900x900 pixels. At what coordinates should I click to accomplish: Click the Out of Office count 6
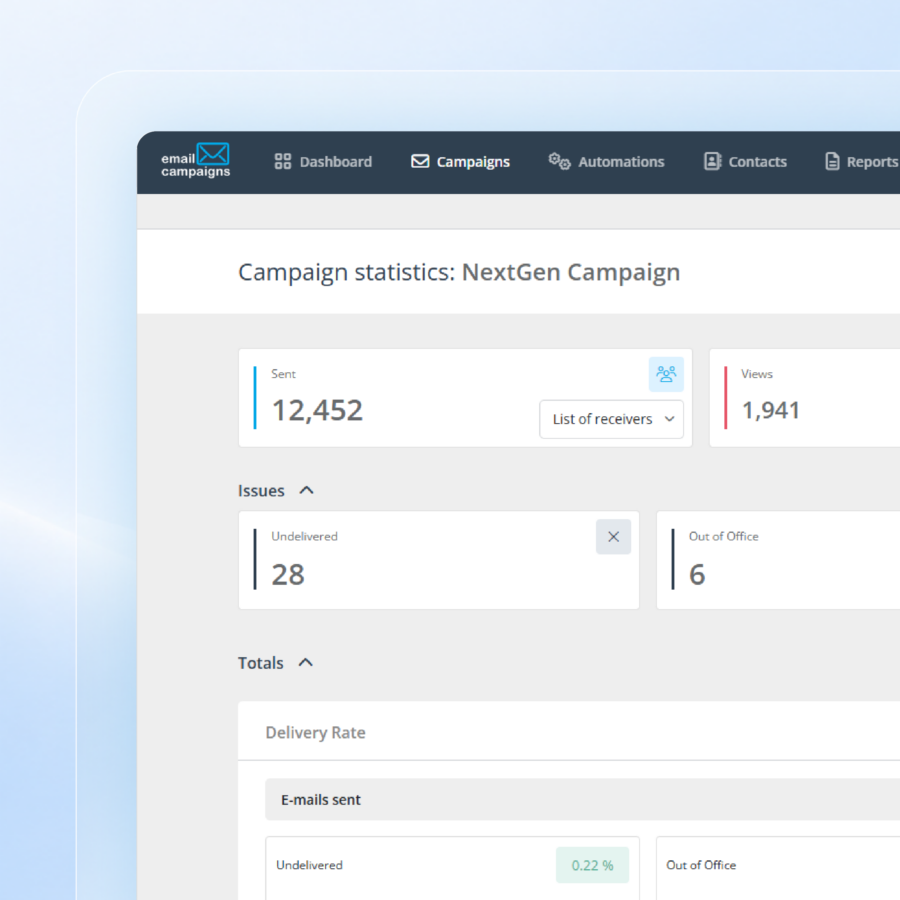pyautogui.click(x=697, y=575)
